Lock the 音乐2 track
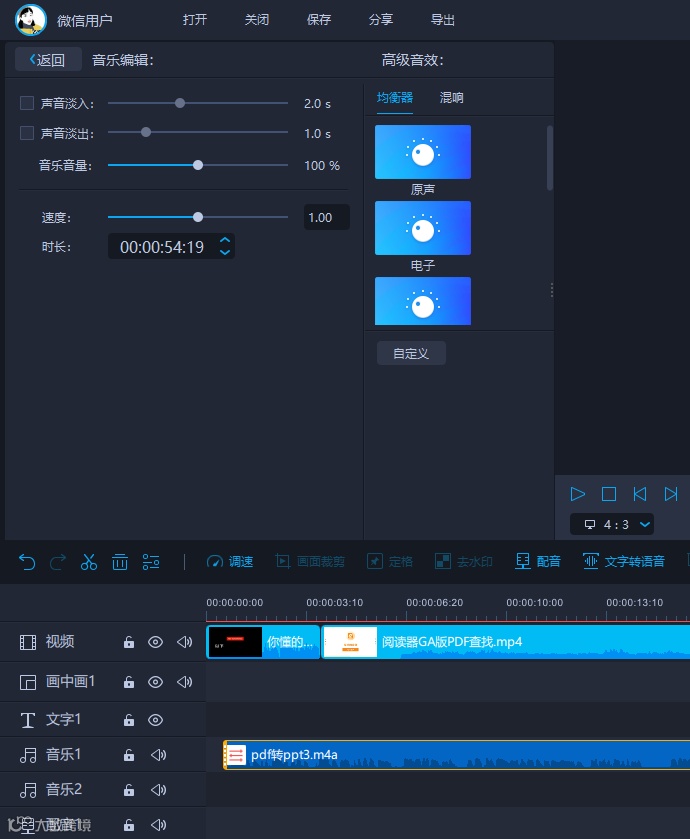Viewport: 690px width, 839px height. 129,790
